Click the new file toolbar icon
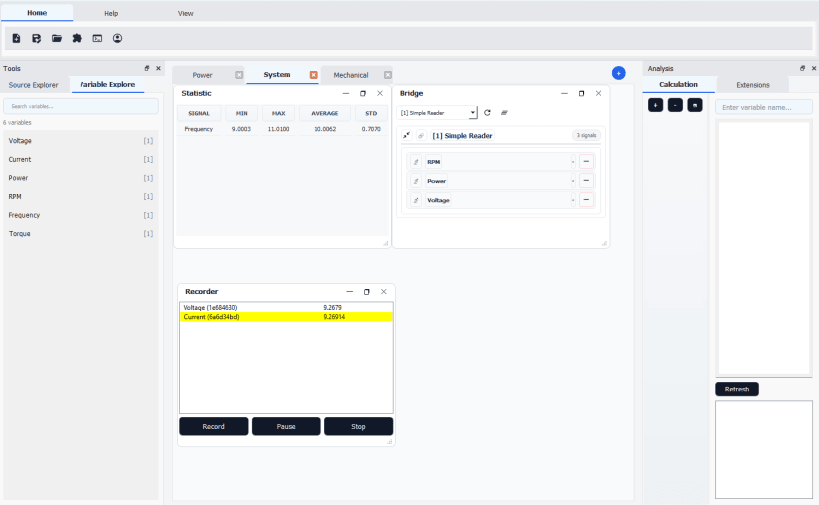819x505 pixels. (x=16, y=38)
